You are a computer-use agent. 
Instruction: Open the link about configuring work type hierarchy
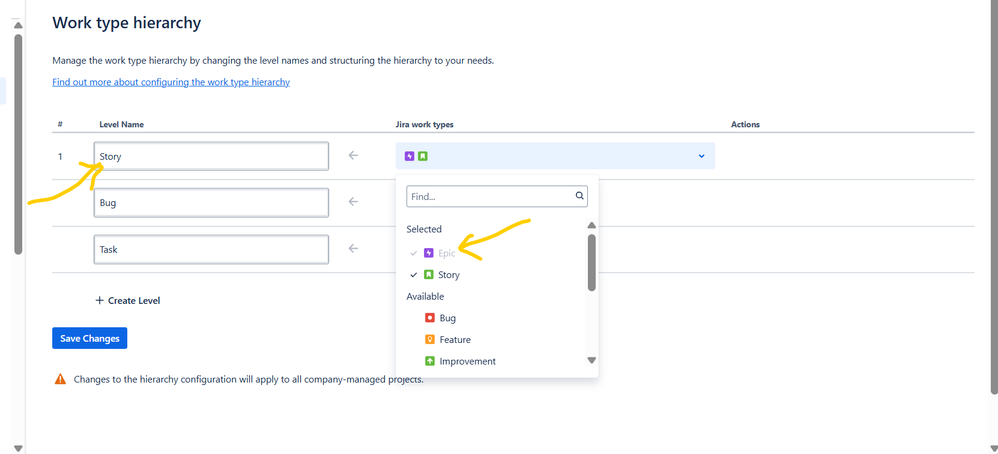pos(171,82)
